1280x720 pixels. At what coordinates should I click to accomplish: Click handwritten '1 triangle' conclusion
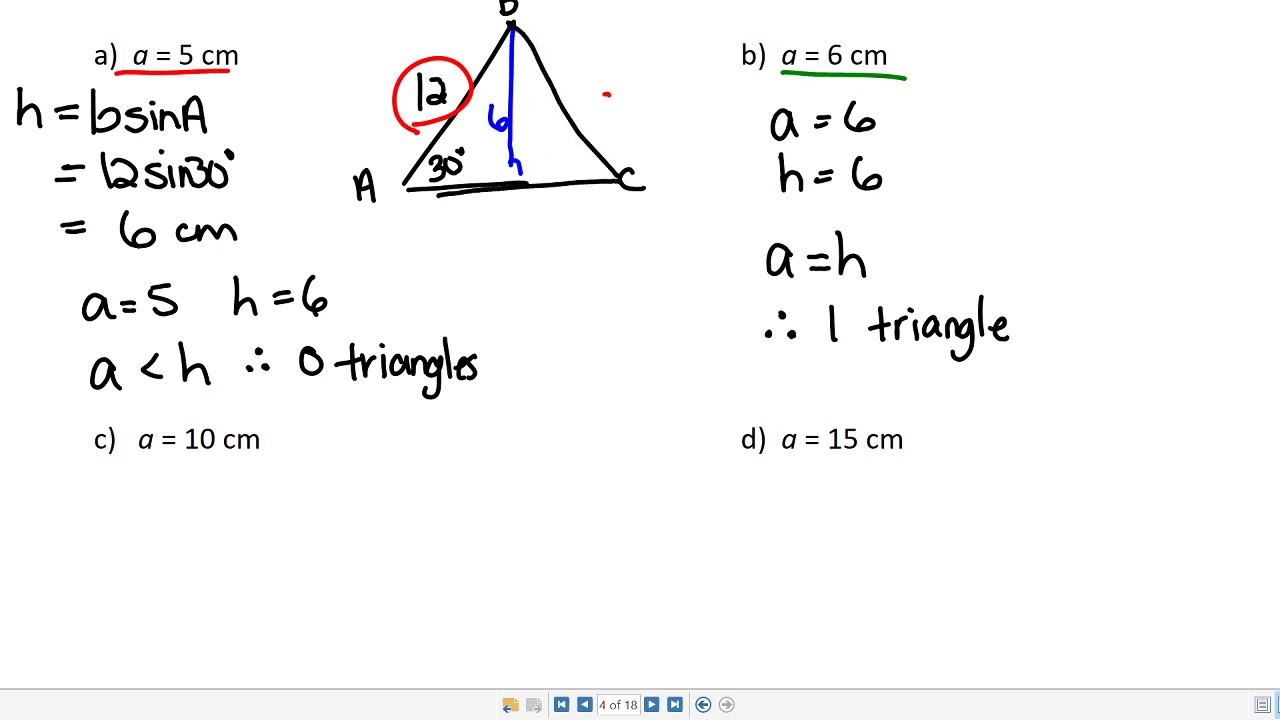(x=917, y=326)
